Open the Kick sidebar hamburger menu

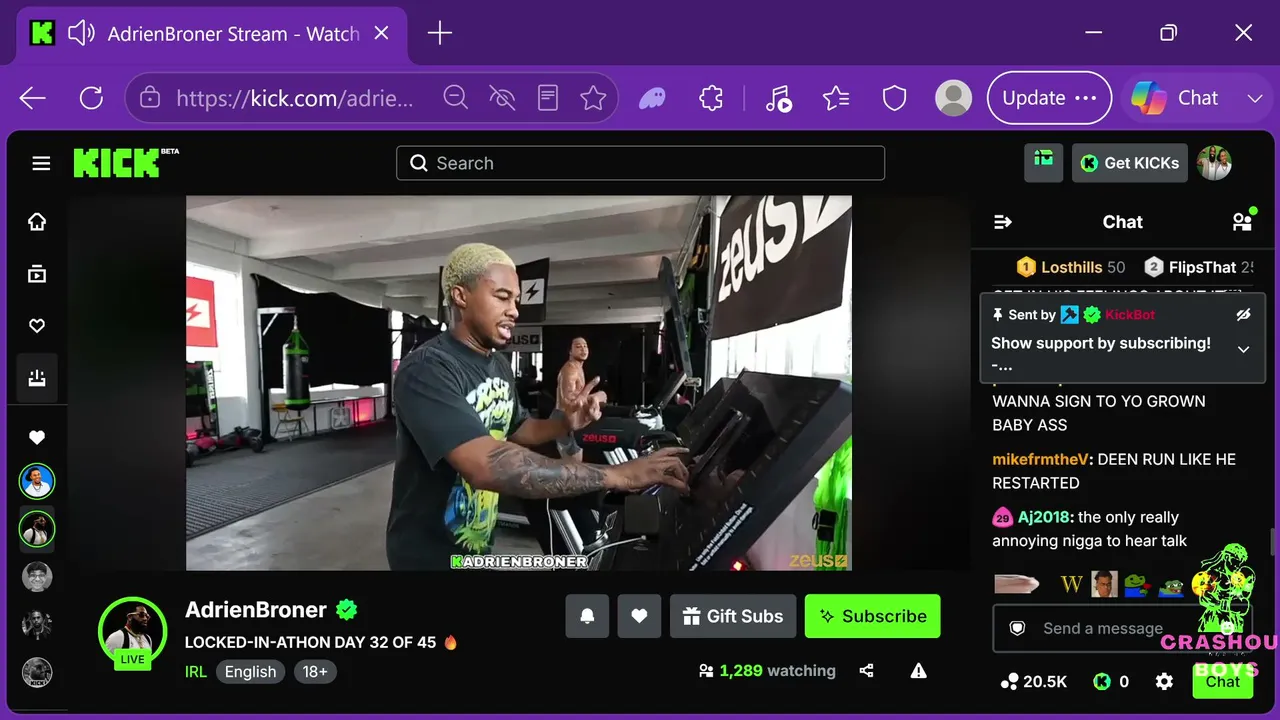[x=41, y=163]
